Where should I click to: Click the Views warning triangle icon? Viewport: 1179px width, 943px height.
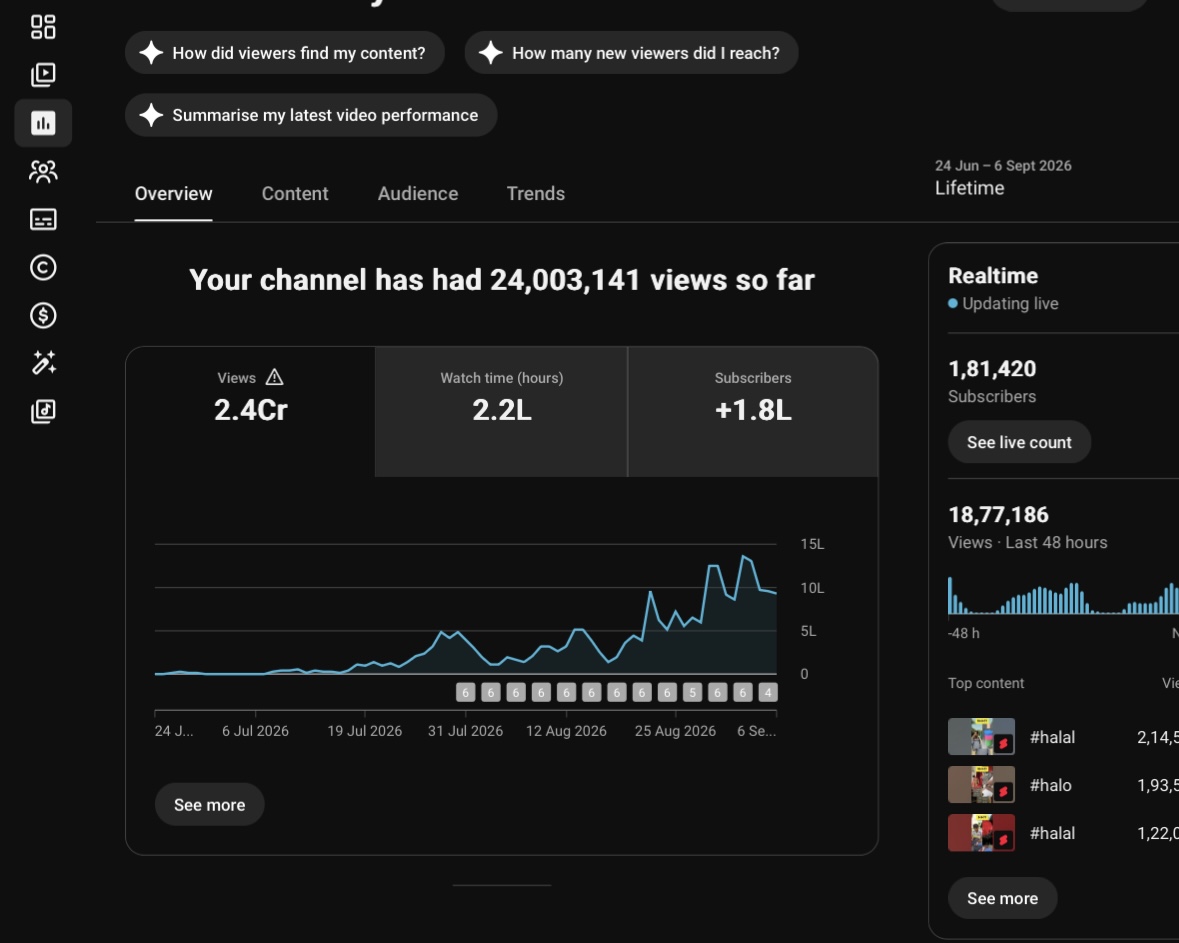click(x=274, y=378)
